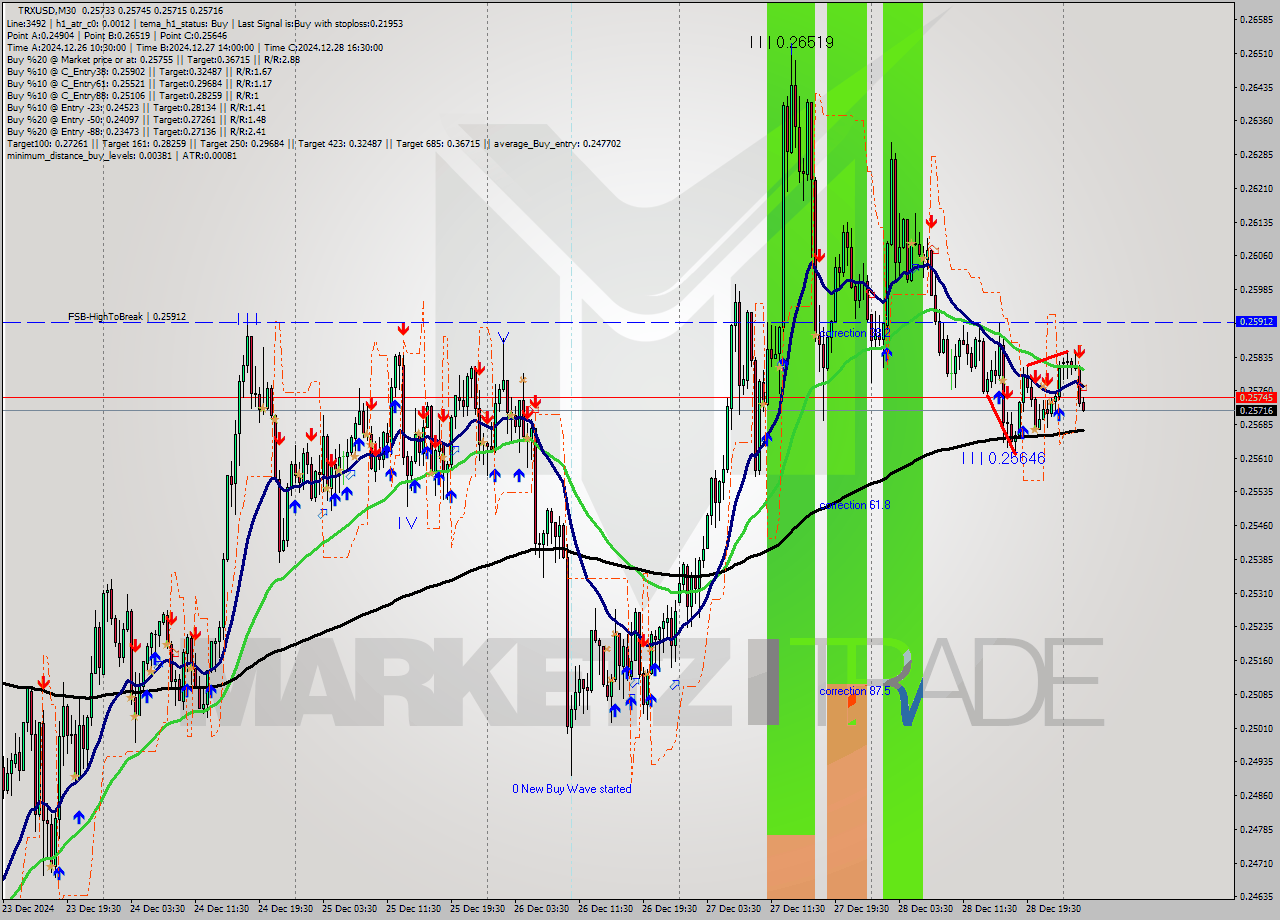1280x920 pixels.
Task: Select the '24 Dec 11:30' time label
Action: click(222, 909)
